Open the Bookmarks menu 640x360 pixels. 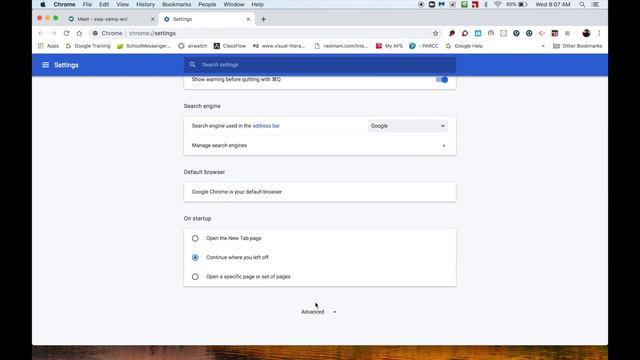pyautogui.click(x=176, y=4)
